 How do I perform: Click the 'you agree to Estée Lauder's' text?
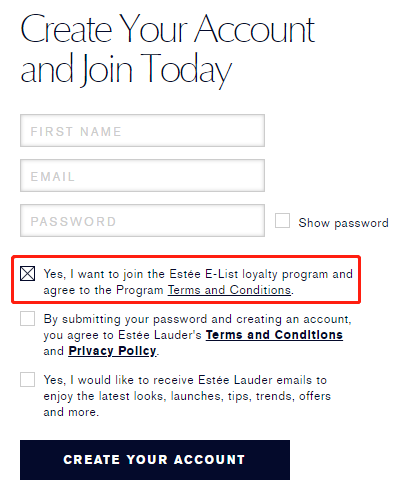pos(122,335)
